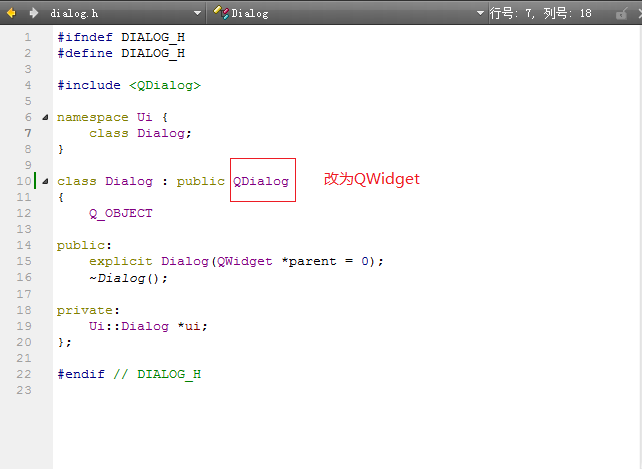Click QWidget in the constructor declaration
642x469 pixels.
[244, 261]
